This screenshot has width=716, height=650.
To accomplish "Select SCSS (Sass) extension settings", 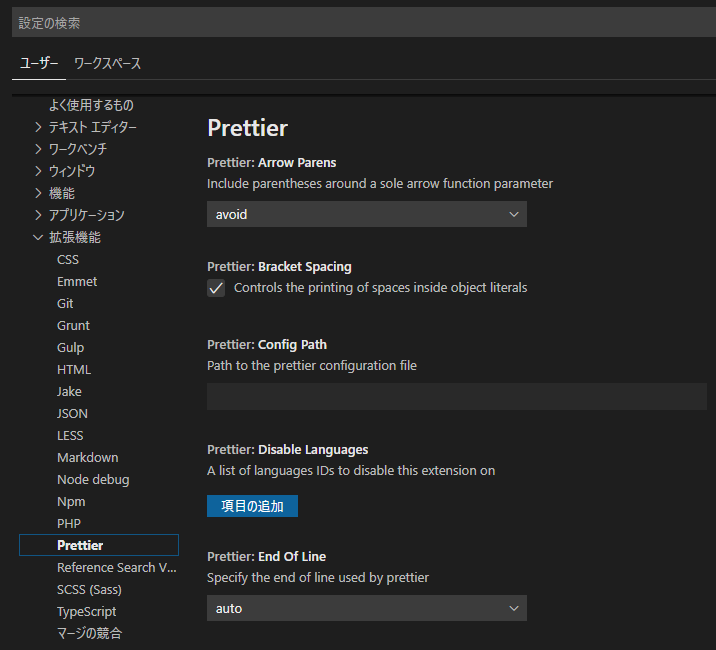I will [89, 590].
